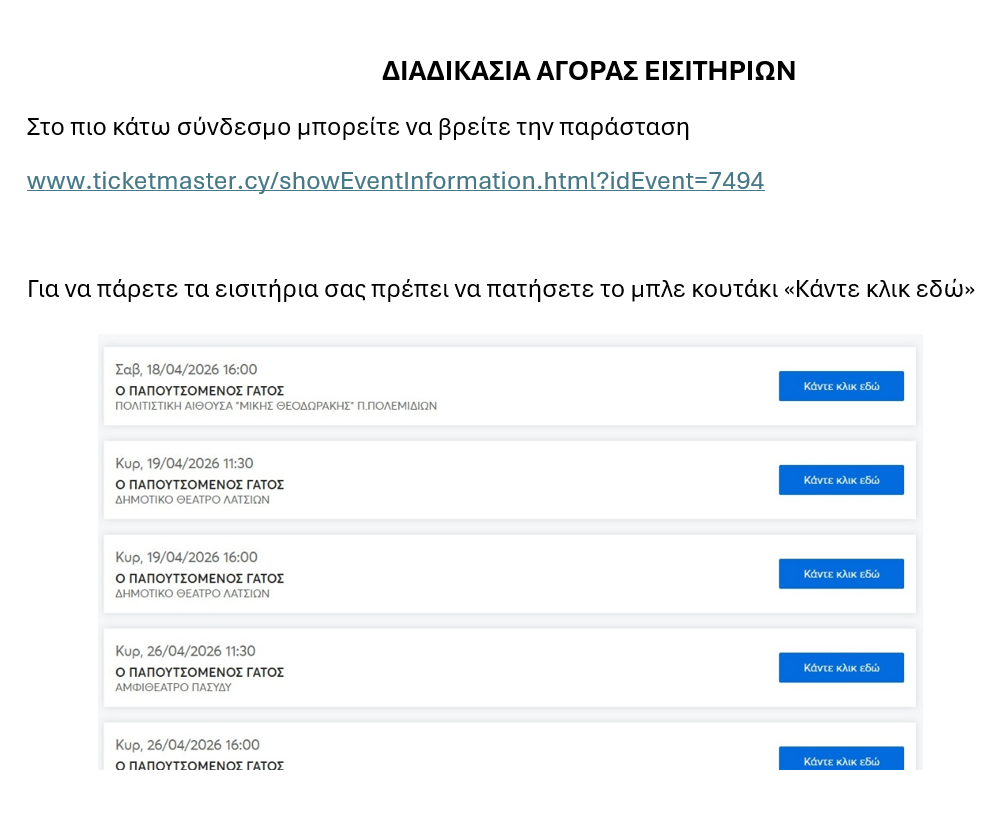The width and height of the screenshot is (1006, 817).
Task: Click the venue name "ΑΜΦΙΘΕΑΤΡΟ ΠΑΣΥΔΥ"
Action: pos(174,688)
